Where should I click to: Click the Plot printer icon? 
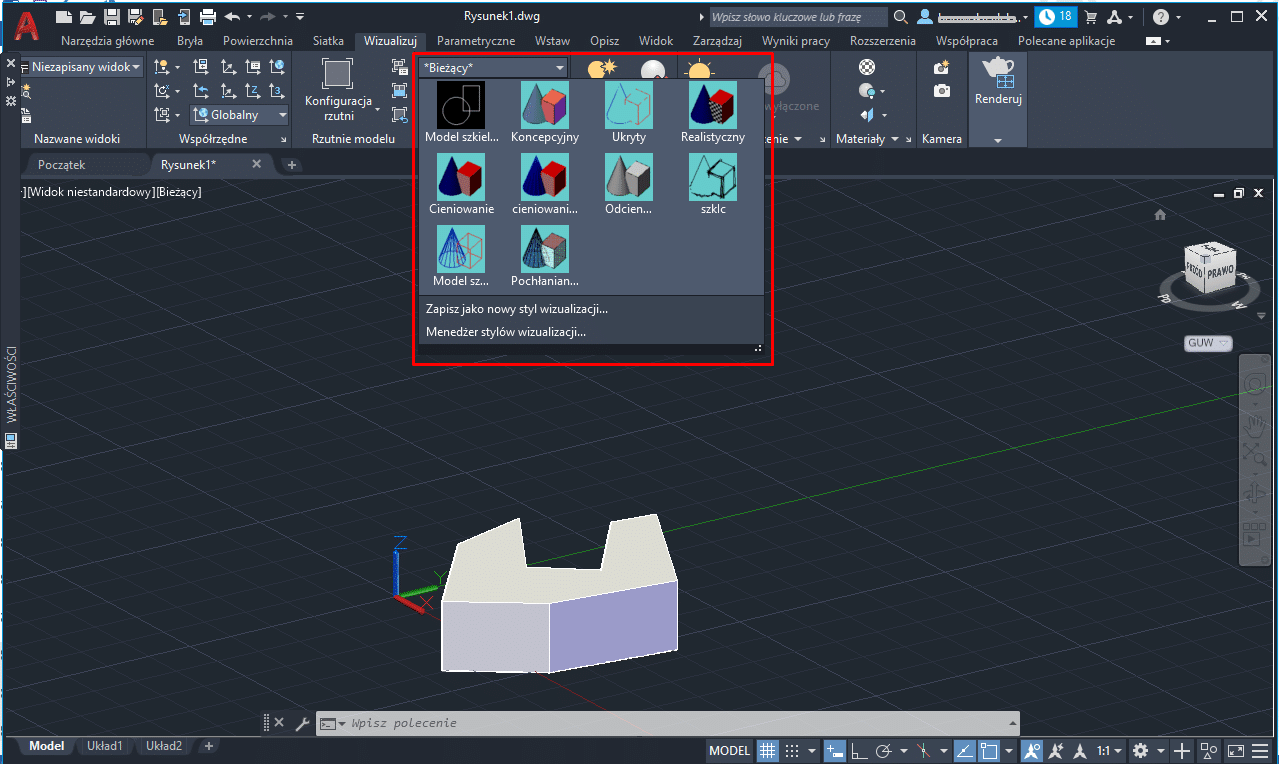pos(208,17)
